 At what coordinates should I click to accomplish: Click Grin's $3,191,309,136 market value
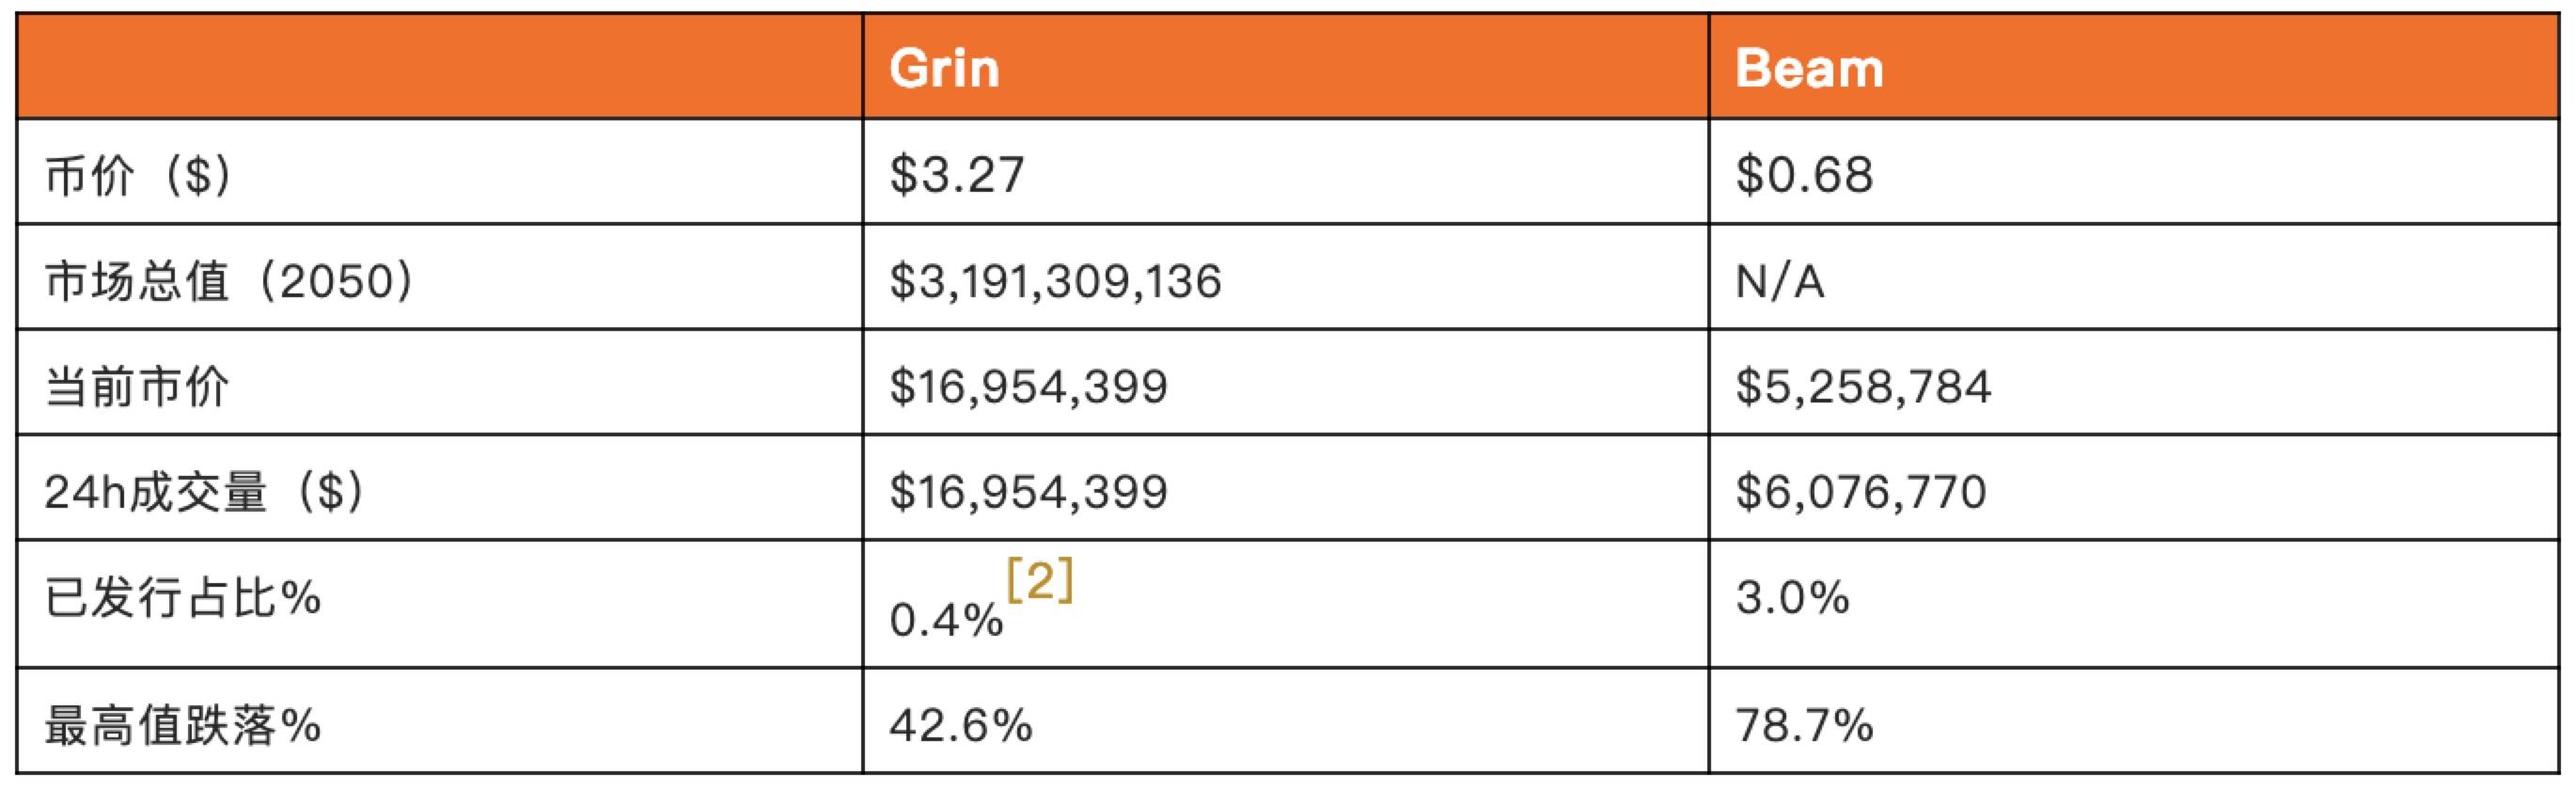[1055, 281]
